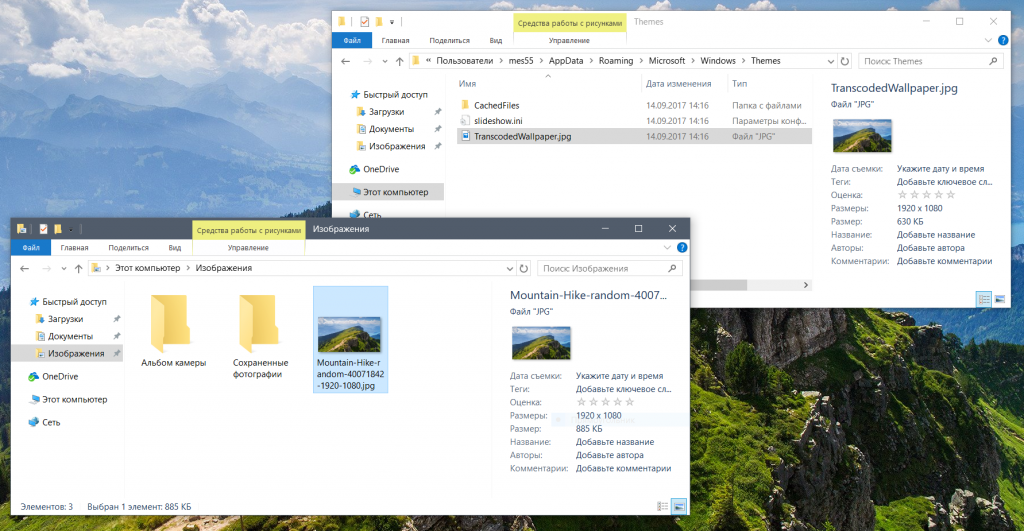Viewport: 1024px width, 531px height.
Task: Switch to large icons view in the Изображения window
Action: [679, 507]
